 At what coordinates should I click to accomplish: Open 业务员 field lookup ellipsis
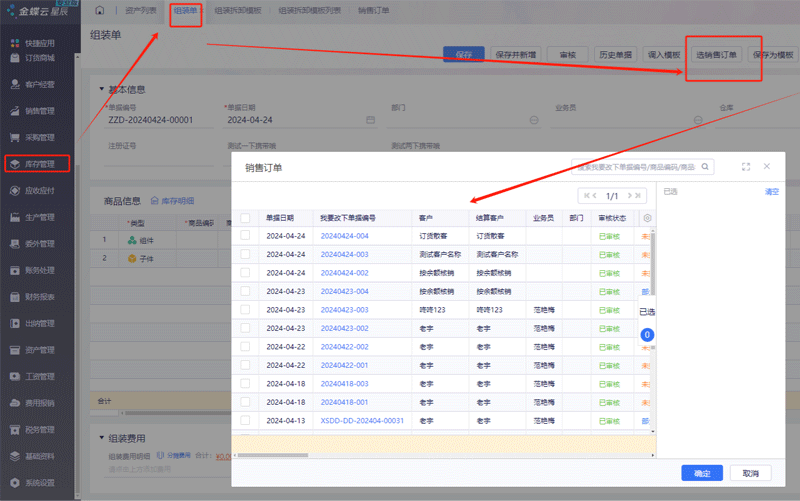[x=698, y=120]
